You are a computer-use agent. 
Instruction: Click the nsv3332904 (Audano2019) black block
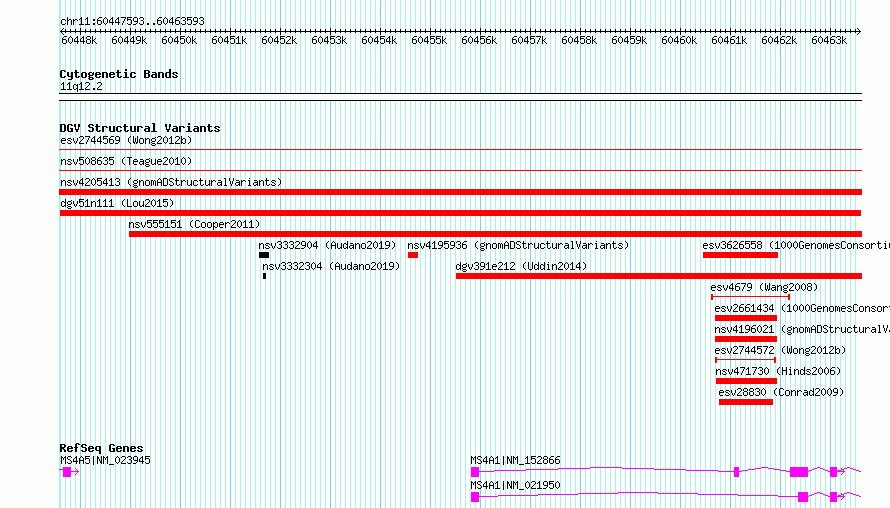[264, 255]
